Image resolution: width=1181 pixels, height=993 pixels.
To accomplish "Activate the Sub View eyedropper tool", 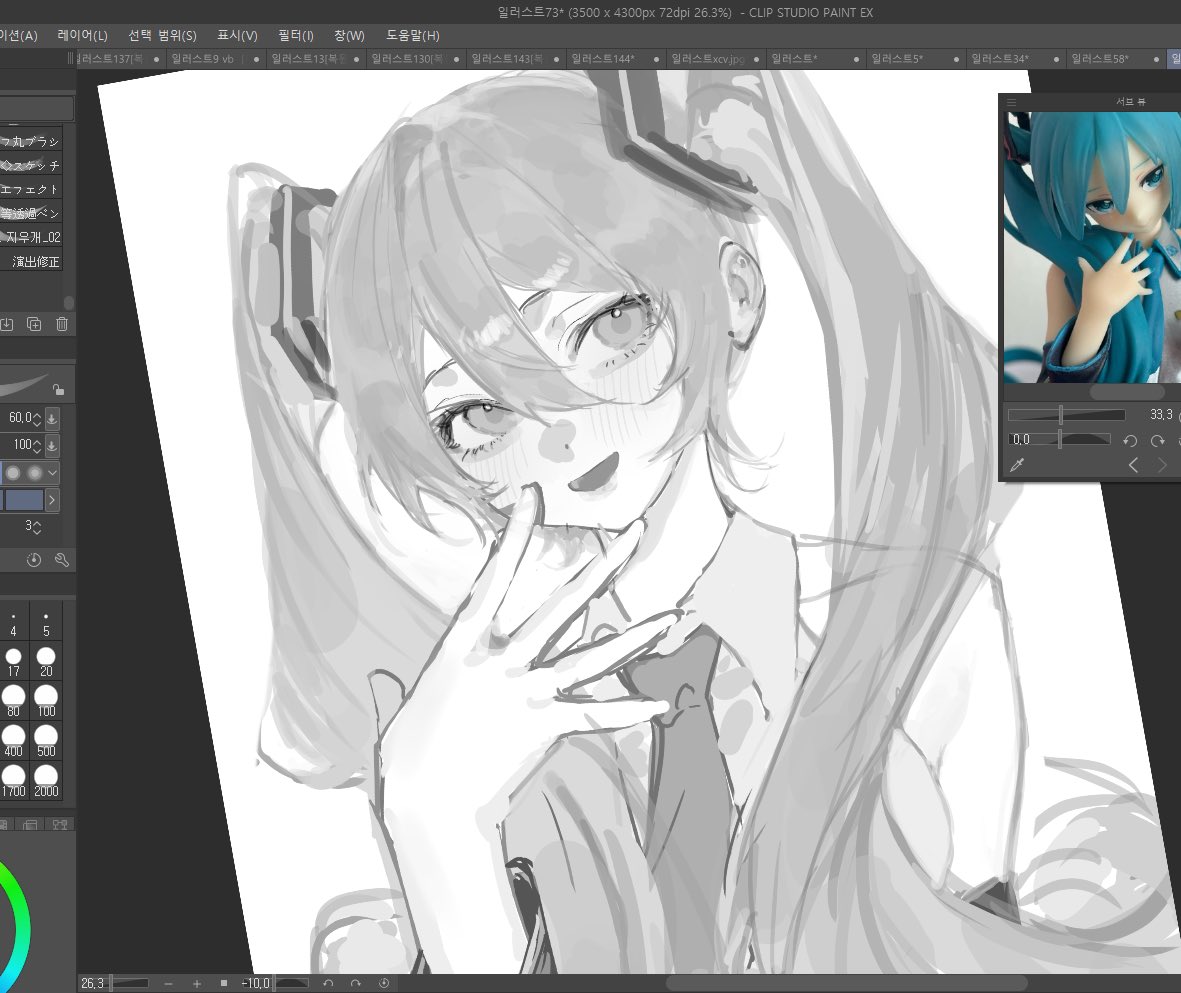I will [x=1018, y=465].
